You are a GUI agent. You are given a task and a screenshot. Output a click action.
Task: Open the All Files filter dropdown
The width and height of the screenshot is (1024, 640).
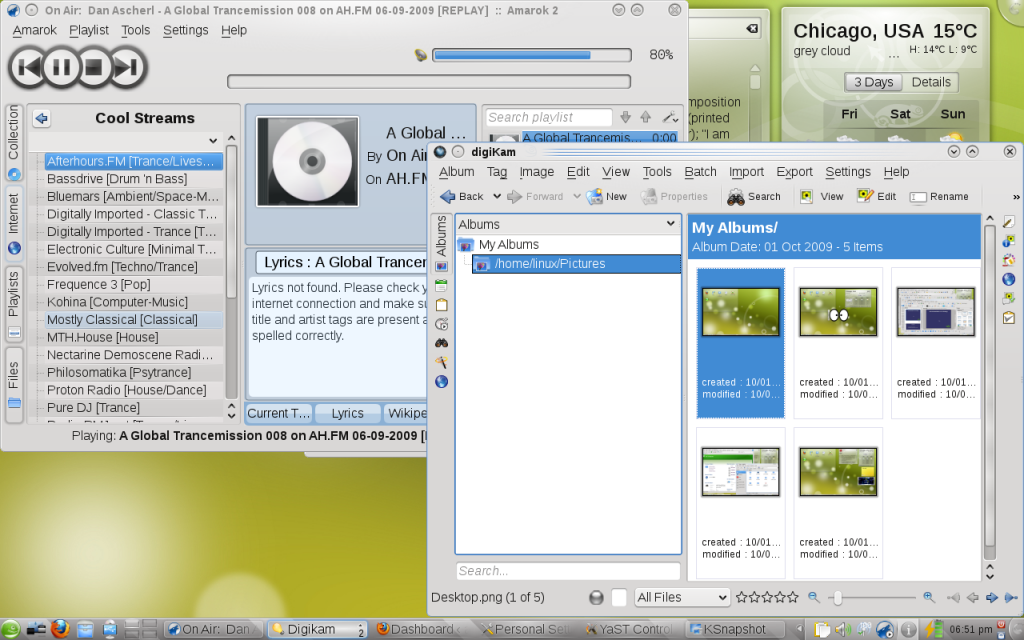point(682,597)
